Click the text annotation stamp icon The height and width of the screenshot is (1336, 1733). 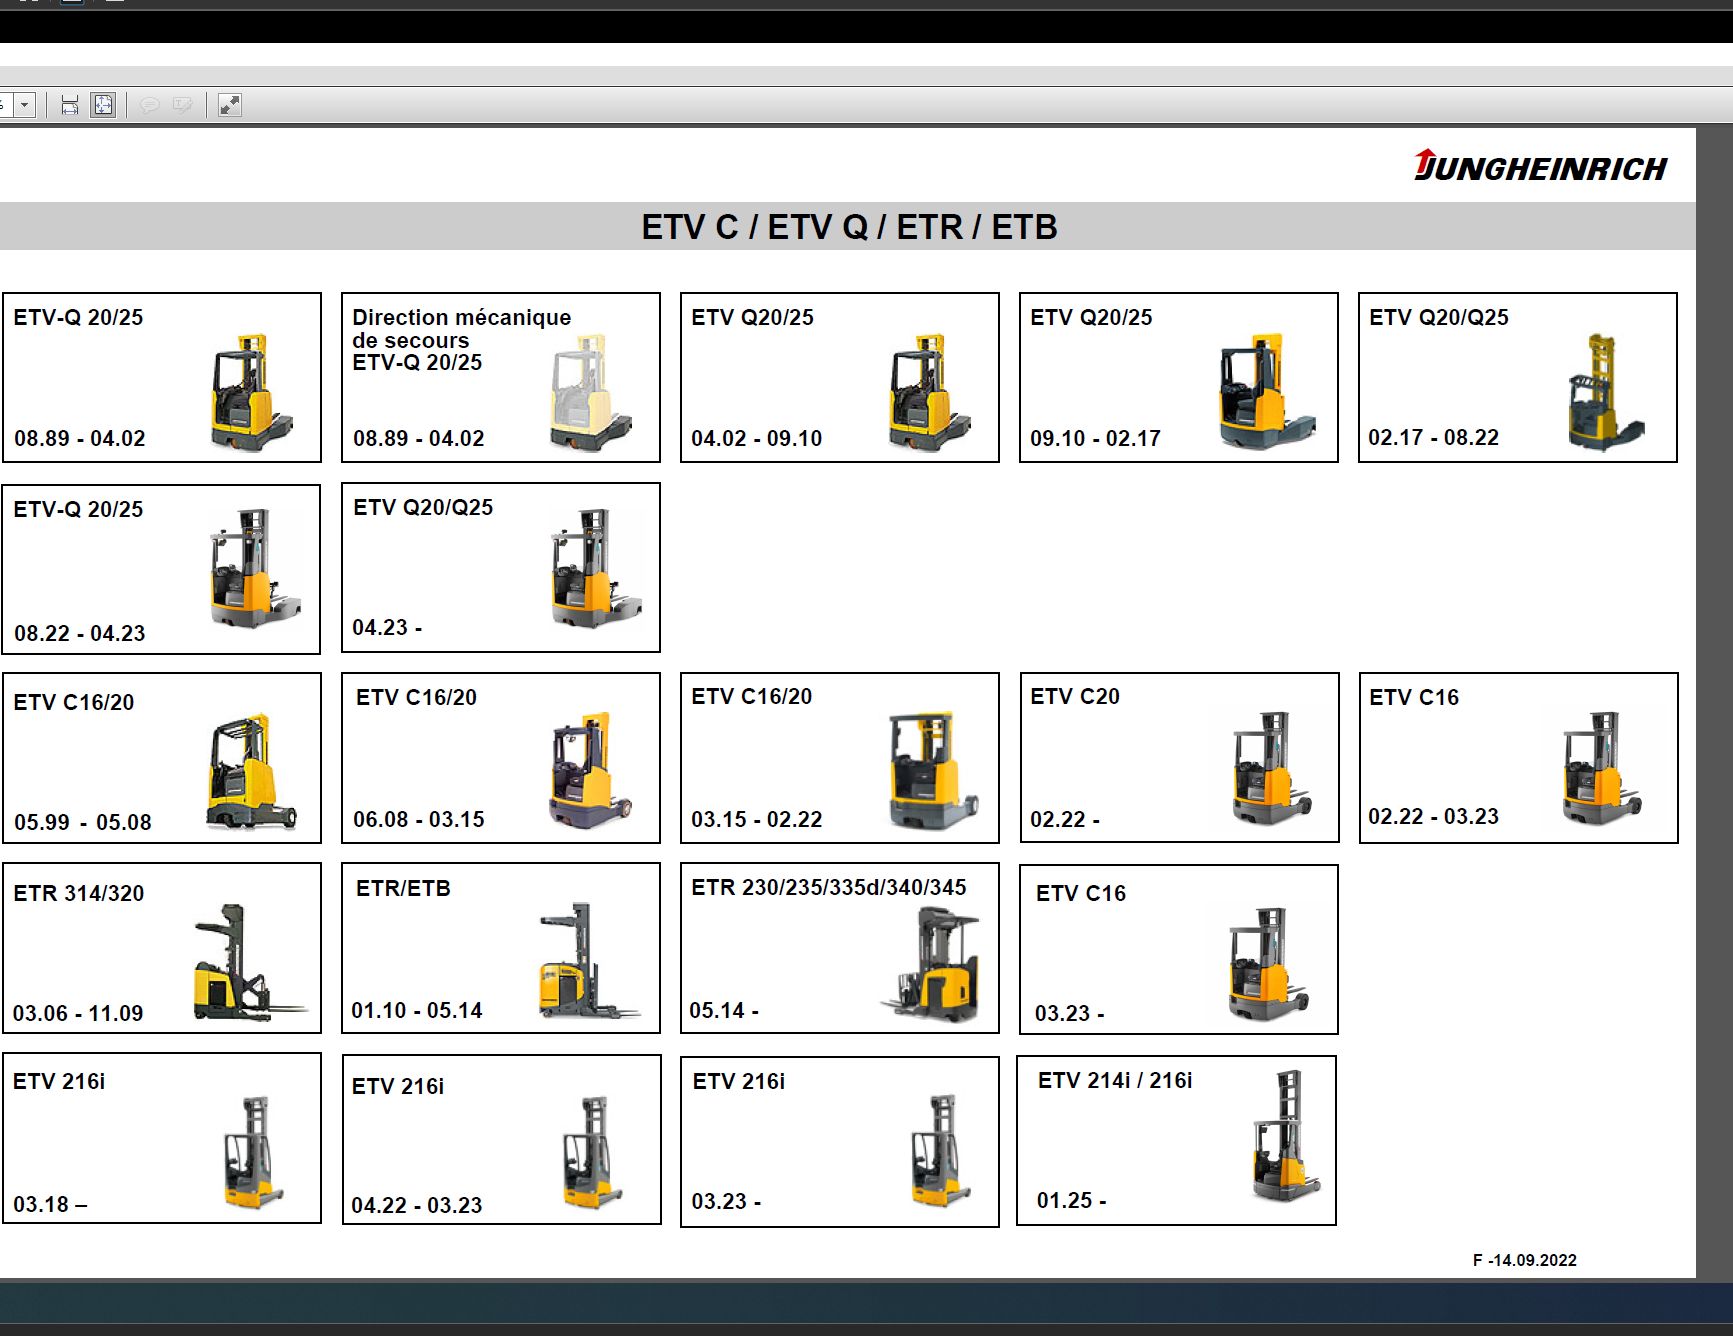(x=182, y=104)
